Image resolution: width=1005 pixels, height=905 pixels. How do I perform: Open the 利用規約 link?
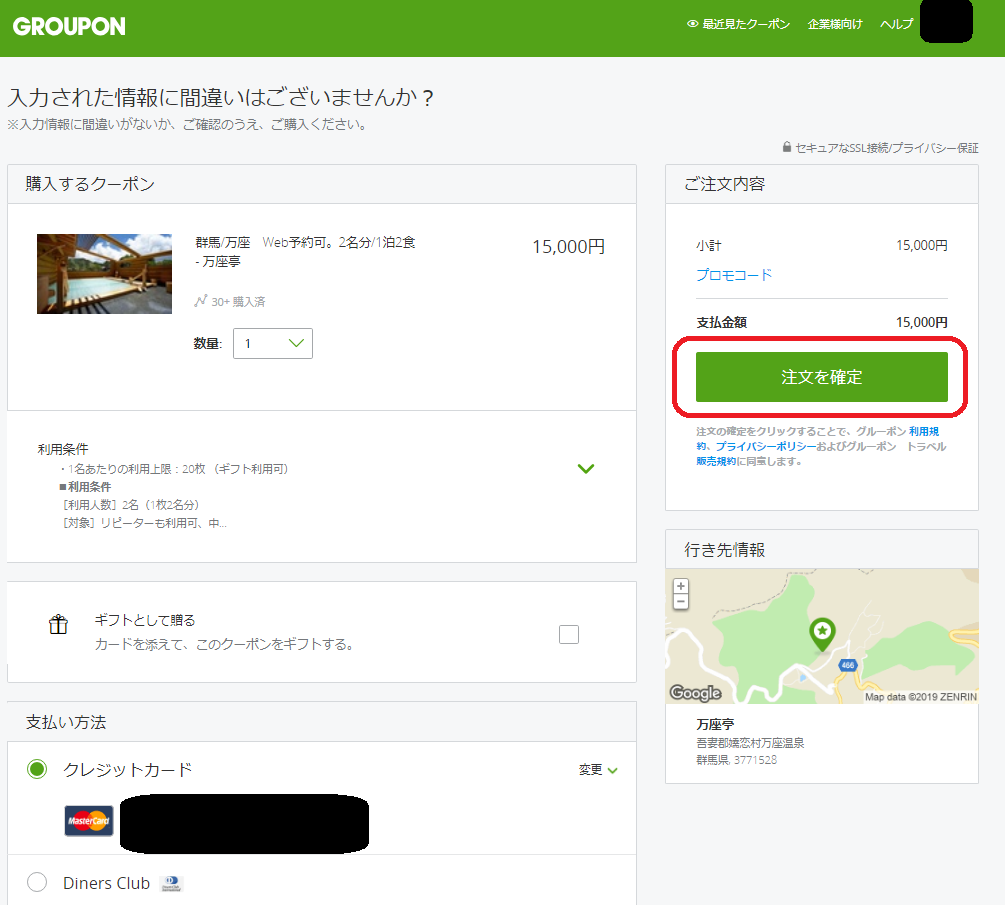click(924, 431)
